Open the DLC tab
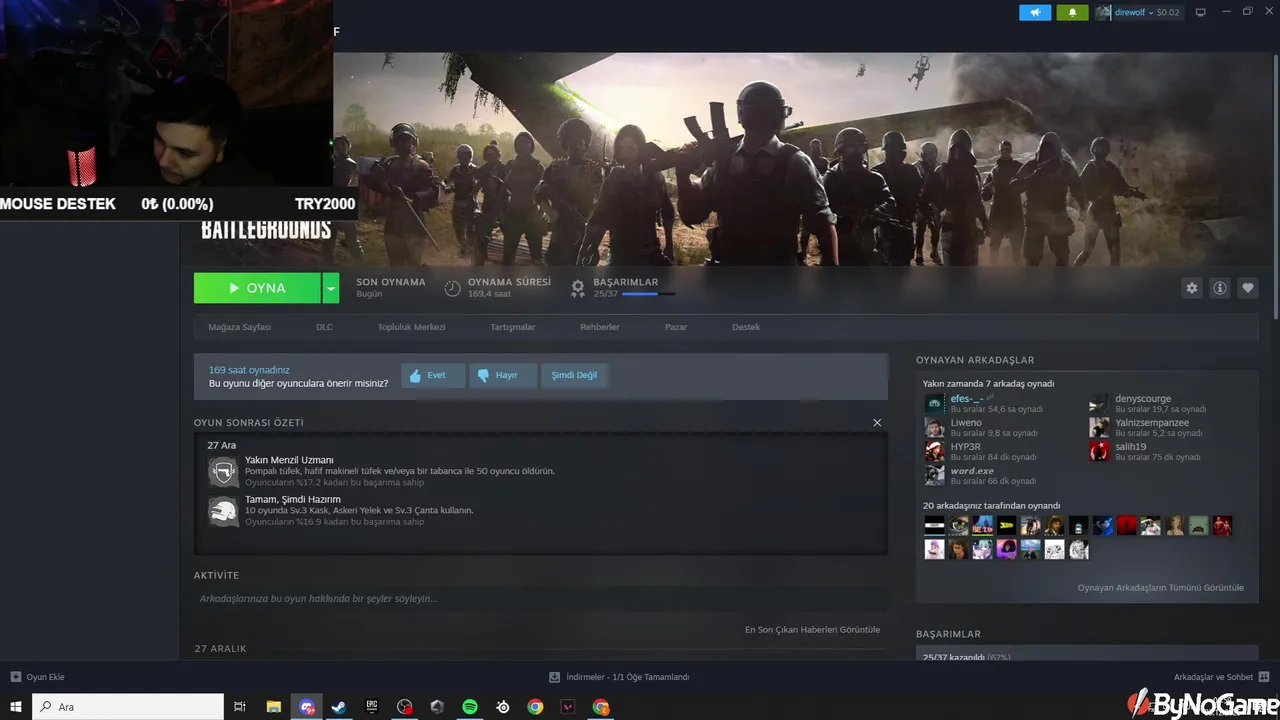This screenshot has height=720, width=1280. 324,327
